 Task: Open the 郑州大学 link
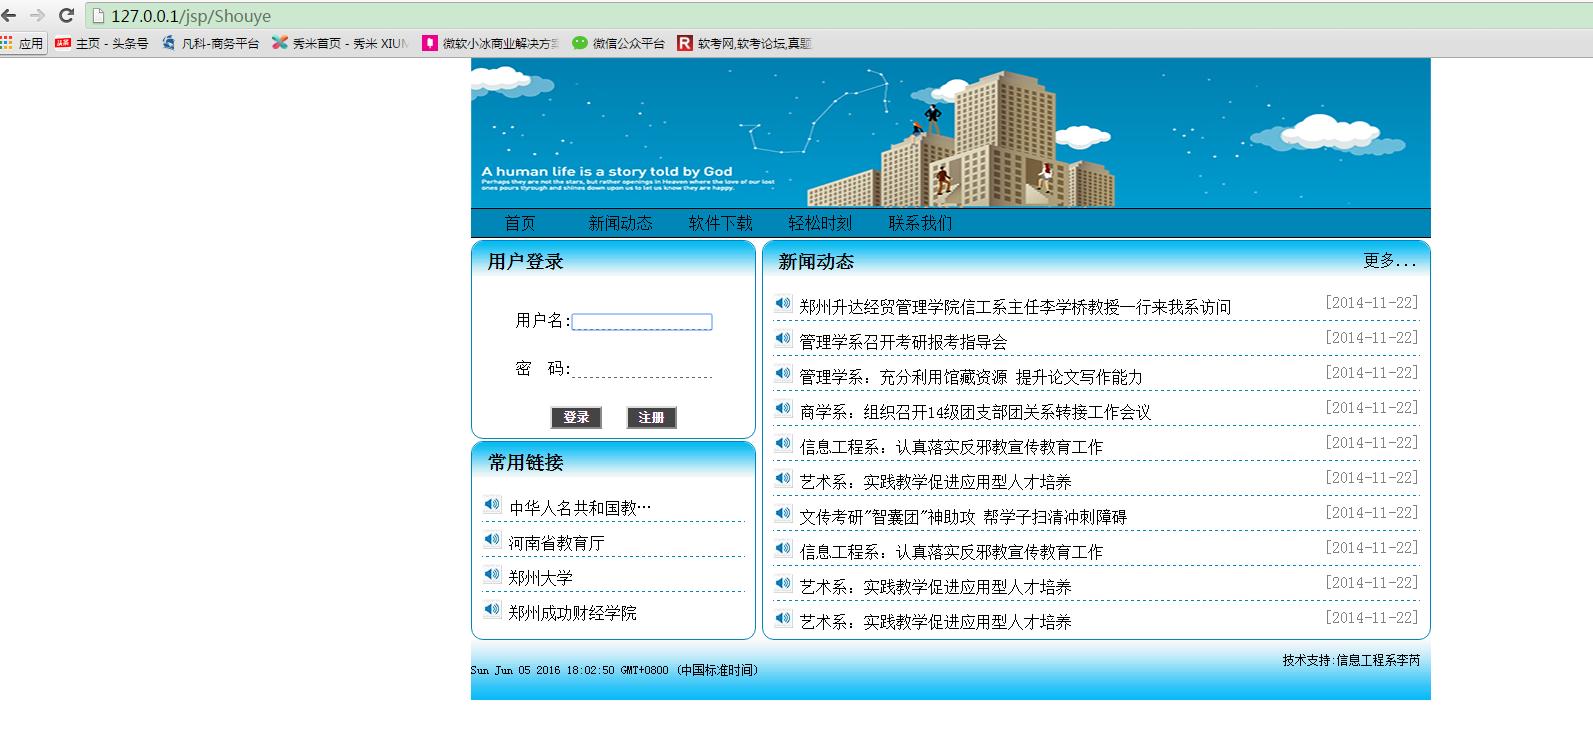[540, 578]
